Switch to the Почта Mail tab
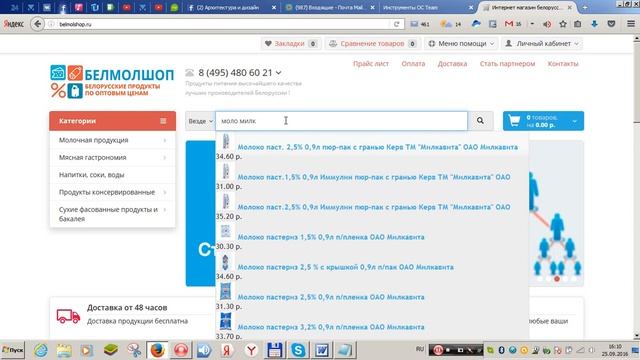The width and height of the screenshot is (640, 360). pos(330,7)
